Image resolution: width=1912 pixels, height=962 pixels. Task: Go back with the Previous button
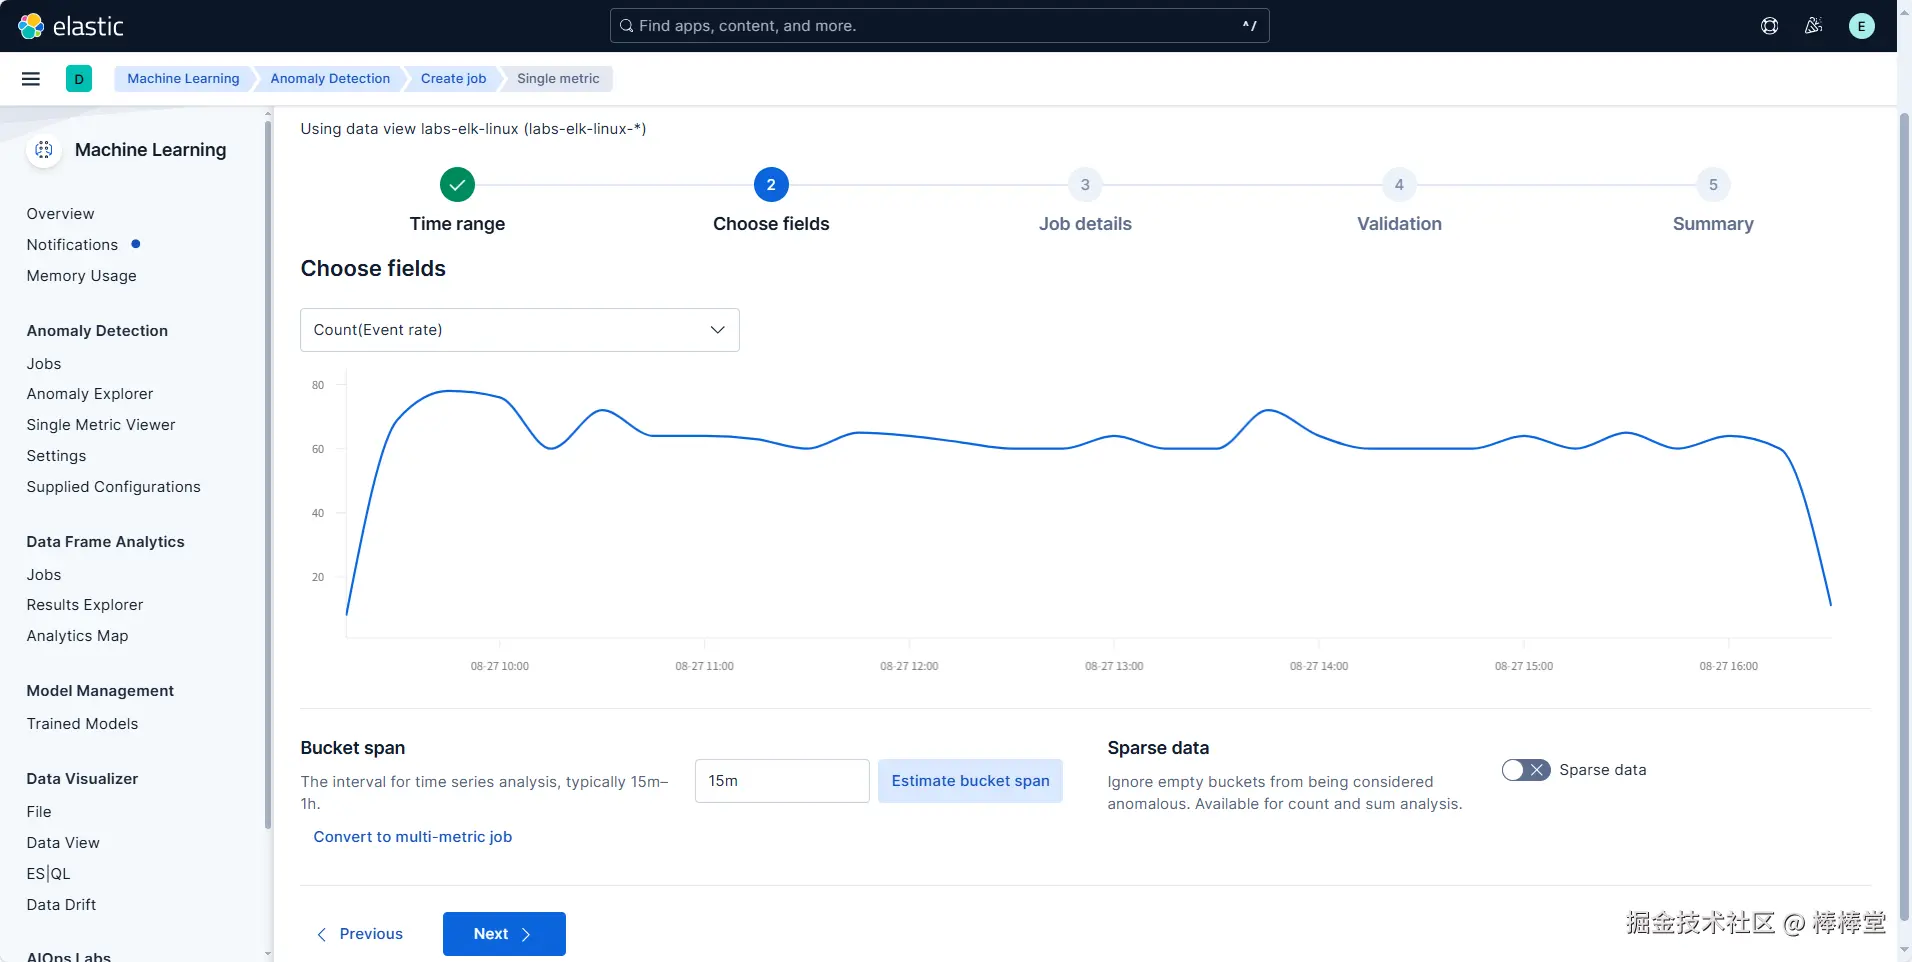click(360, 934)
